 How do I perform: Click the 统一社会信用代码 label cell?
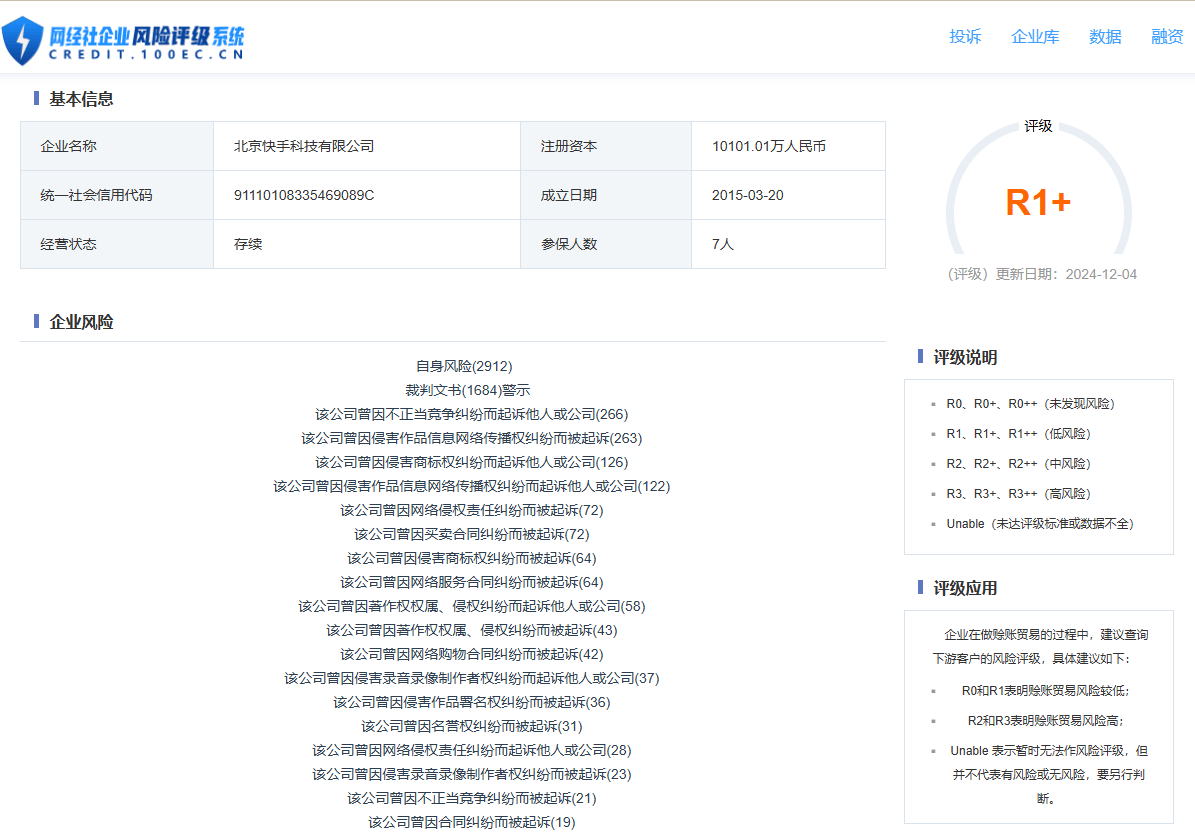(x=117, y=195)
